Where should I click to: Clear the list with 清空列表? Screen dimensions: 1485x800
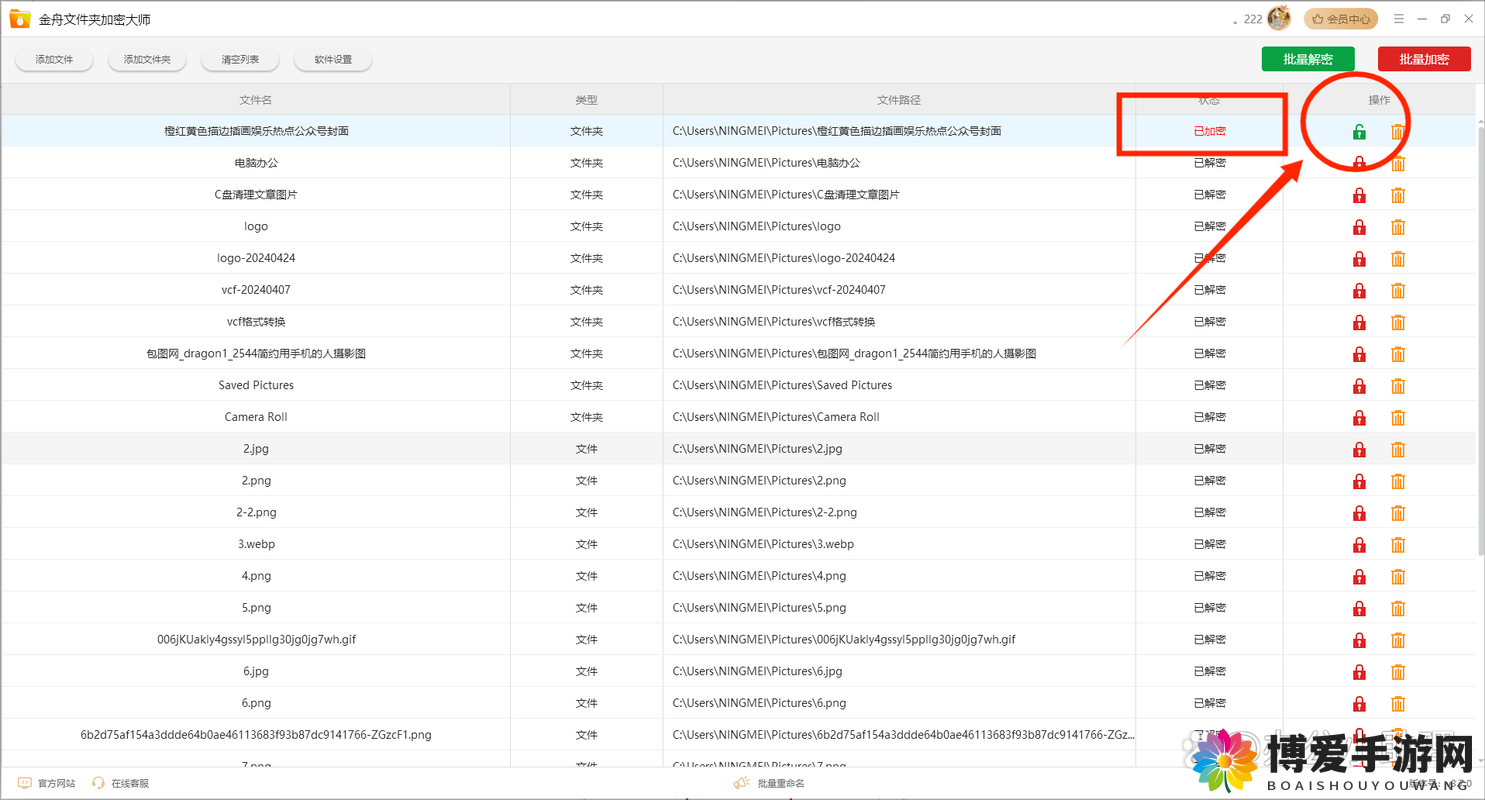[x=240, y=60]
